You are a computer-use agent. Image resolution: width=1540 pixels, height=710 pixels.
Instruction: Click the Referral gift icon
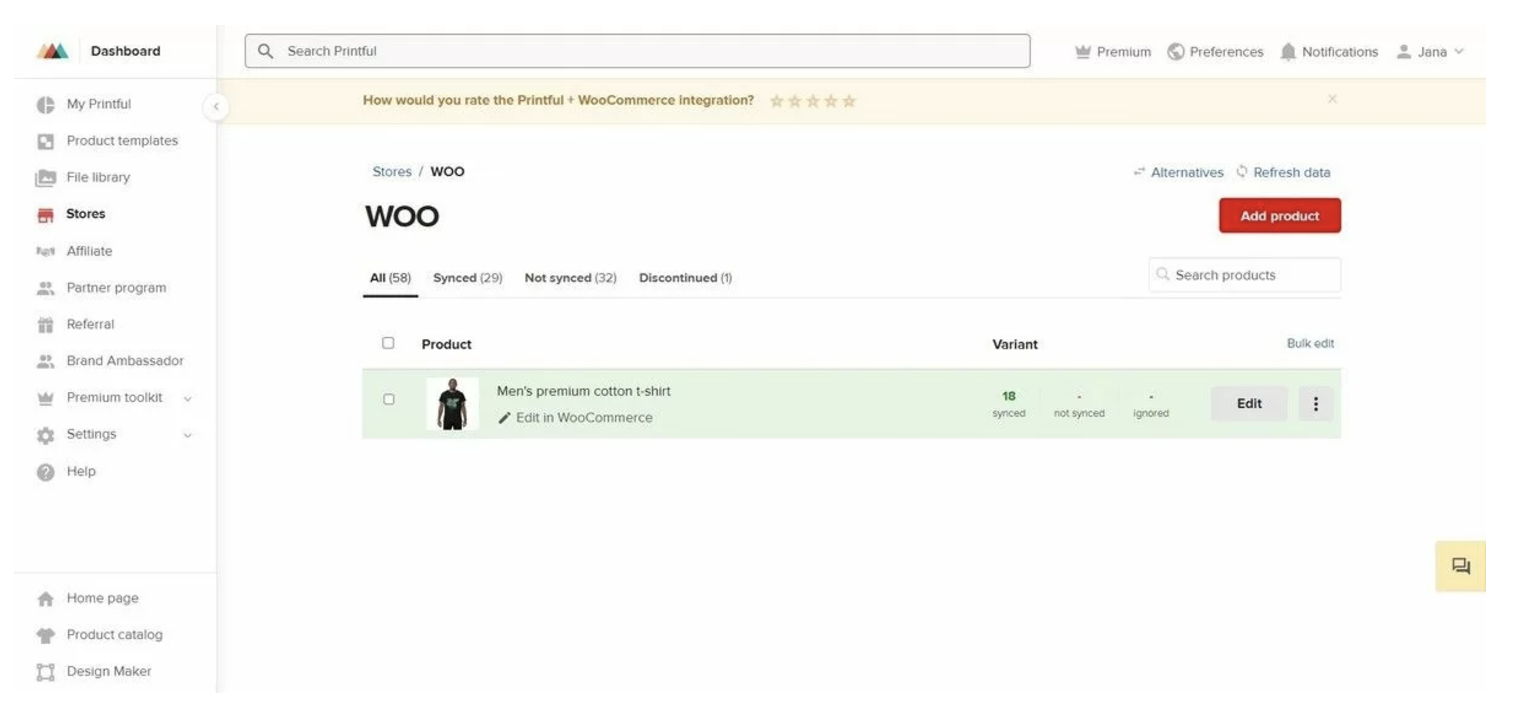point(45,324)
